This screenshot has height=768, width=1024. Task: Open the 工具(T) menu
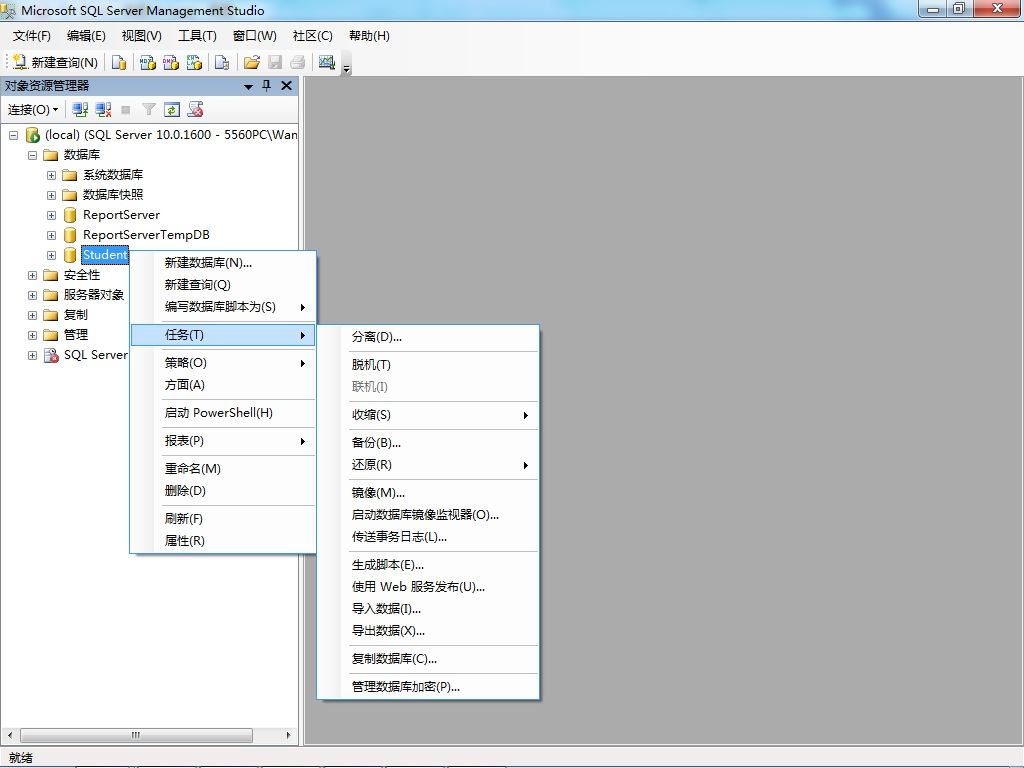pyautogui.click(x=197, y=36)
